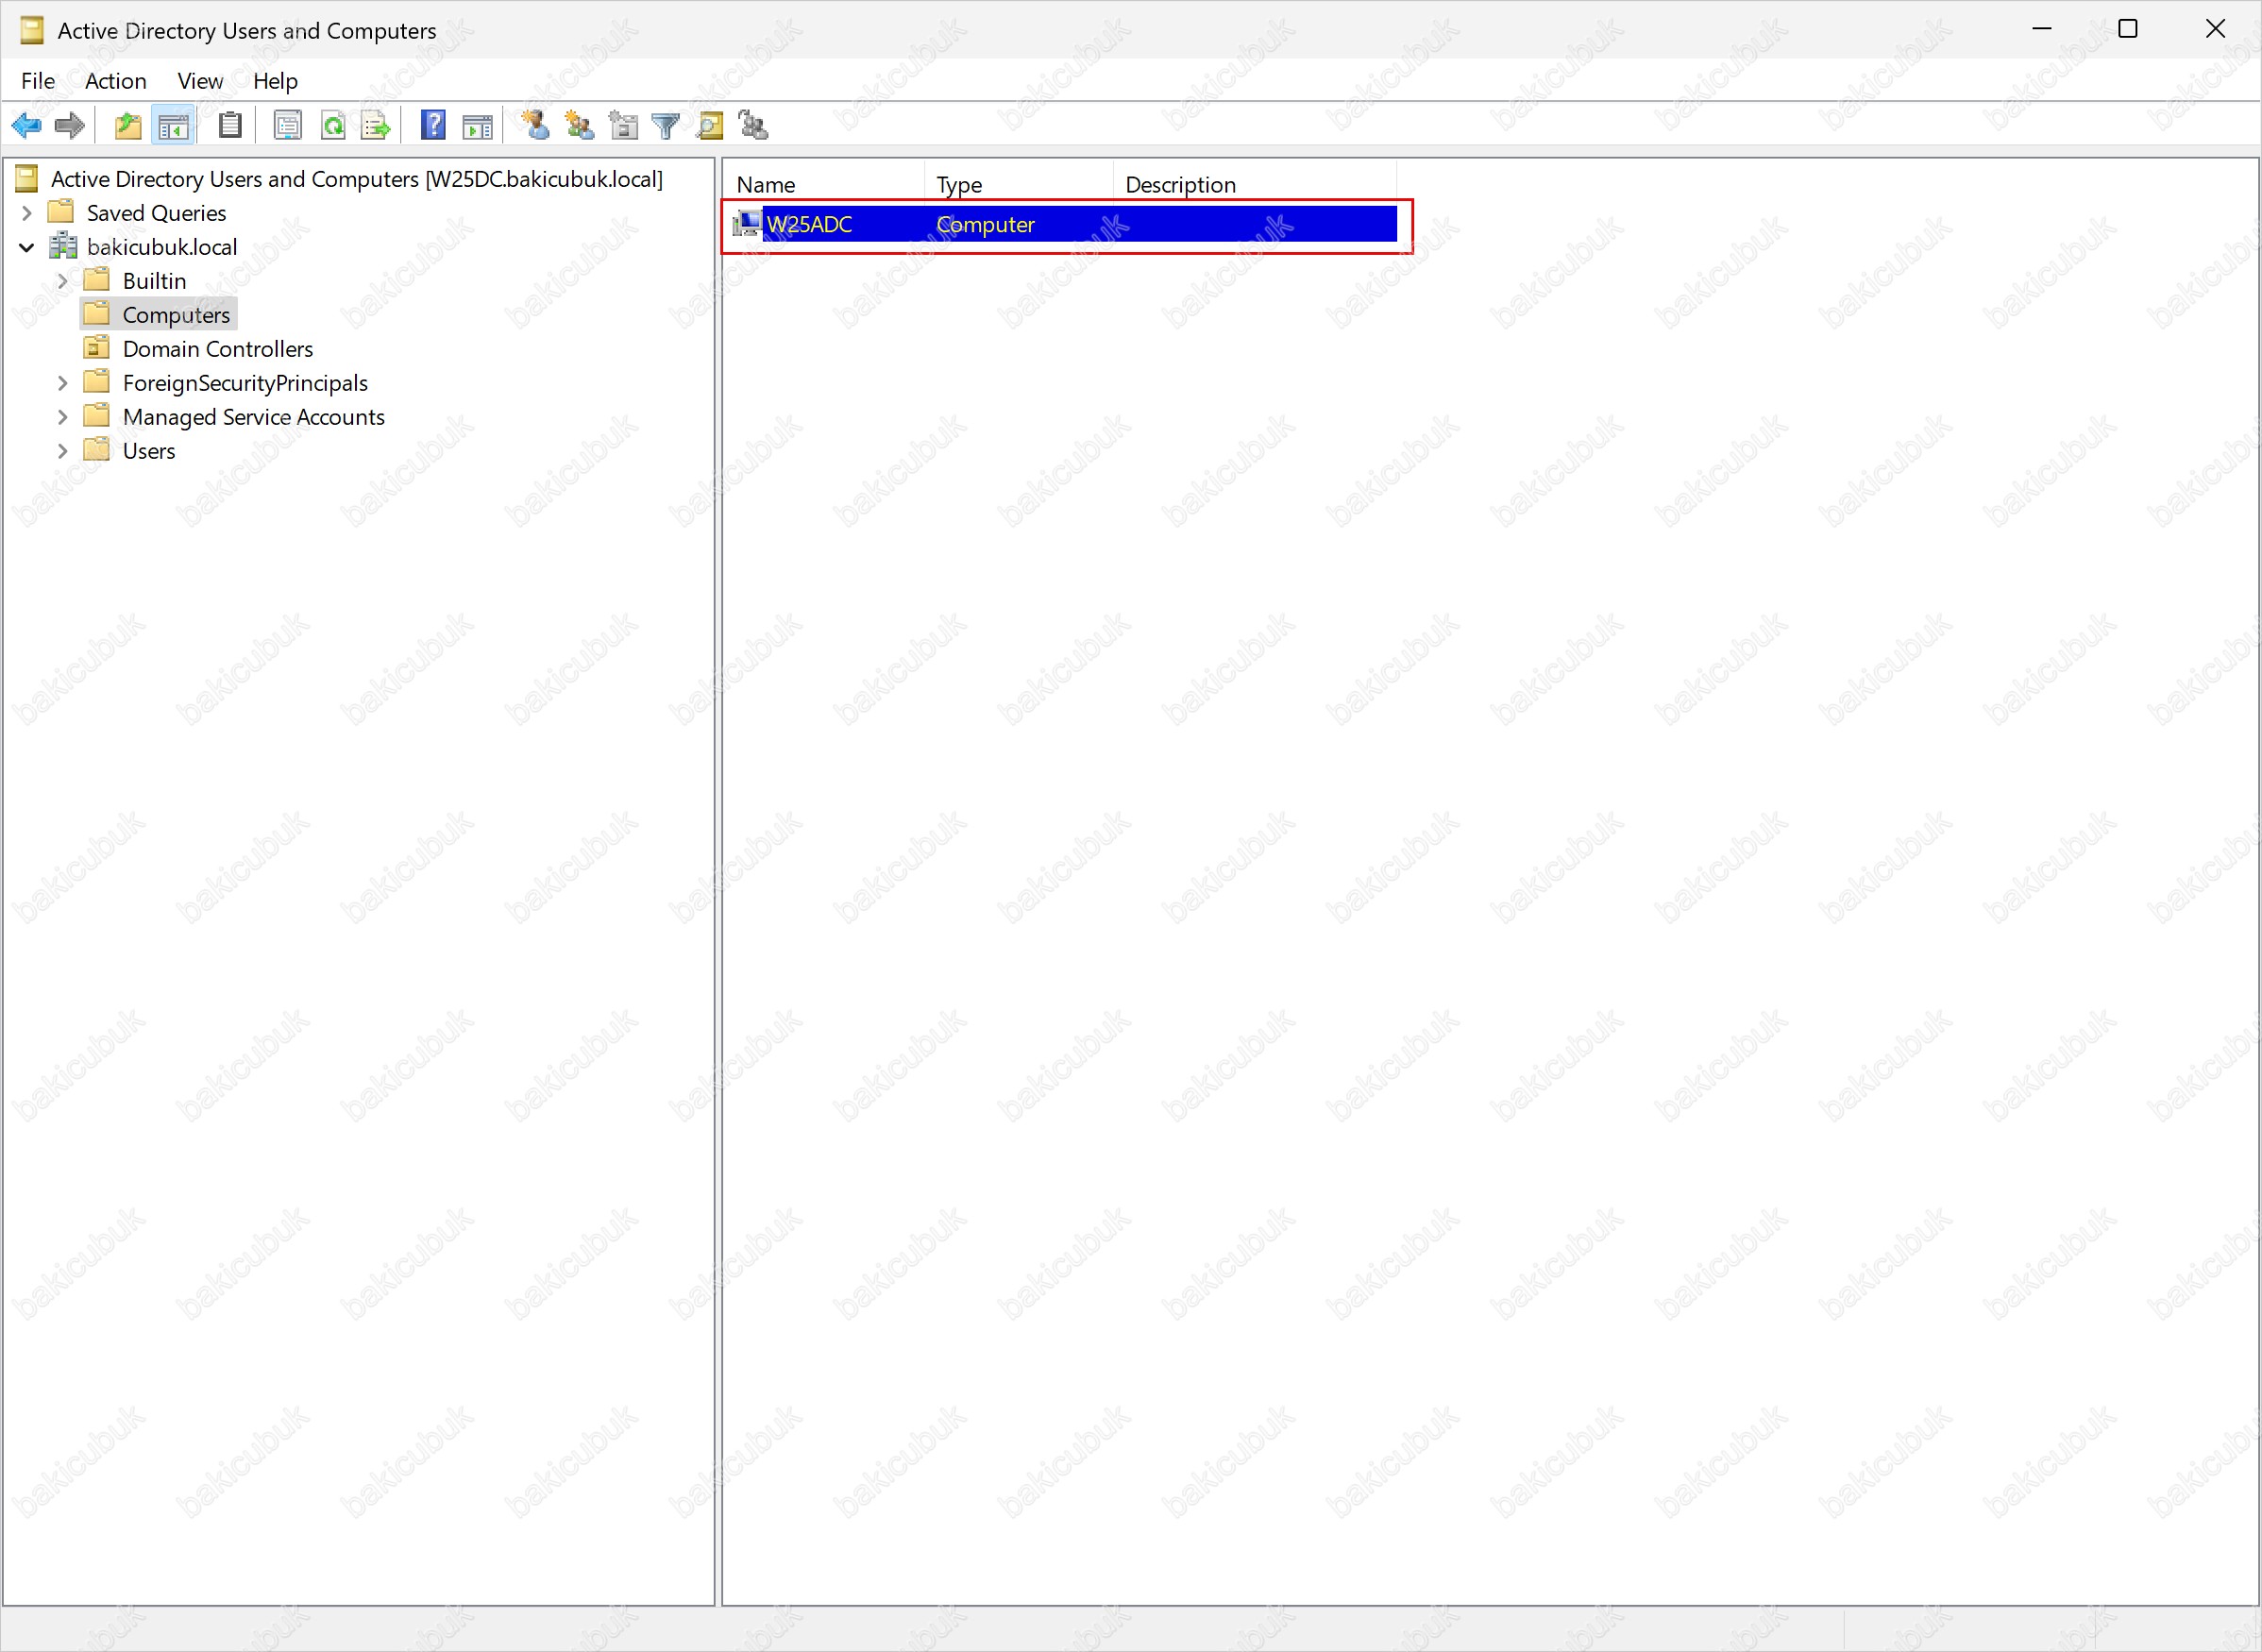Screen dimensions: 2262x1652
Task: Sort by the Description column header
Action: 1254,184
